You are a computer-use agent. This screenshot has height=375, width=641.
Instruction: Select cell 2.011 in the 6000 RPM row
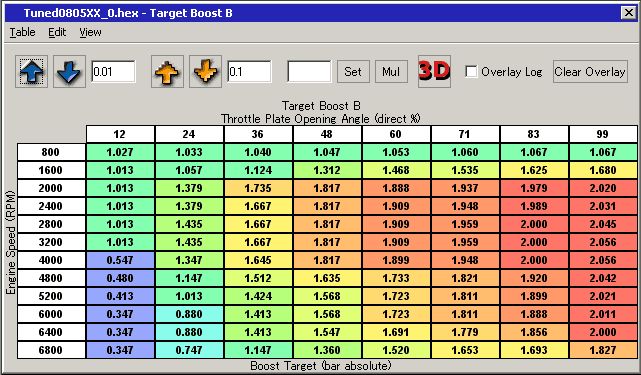pyautogui.click(x=603, y=314)
